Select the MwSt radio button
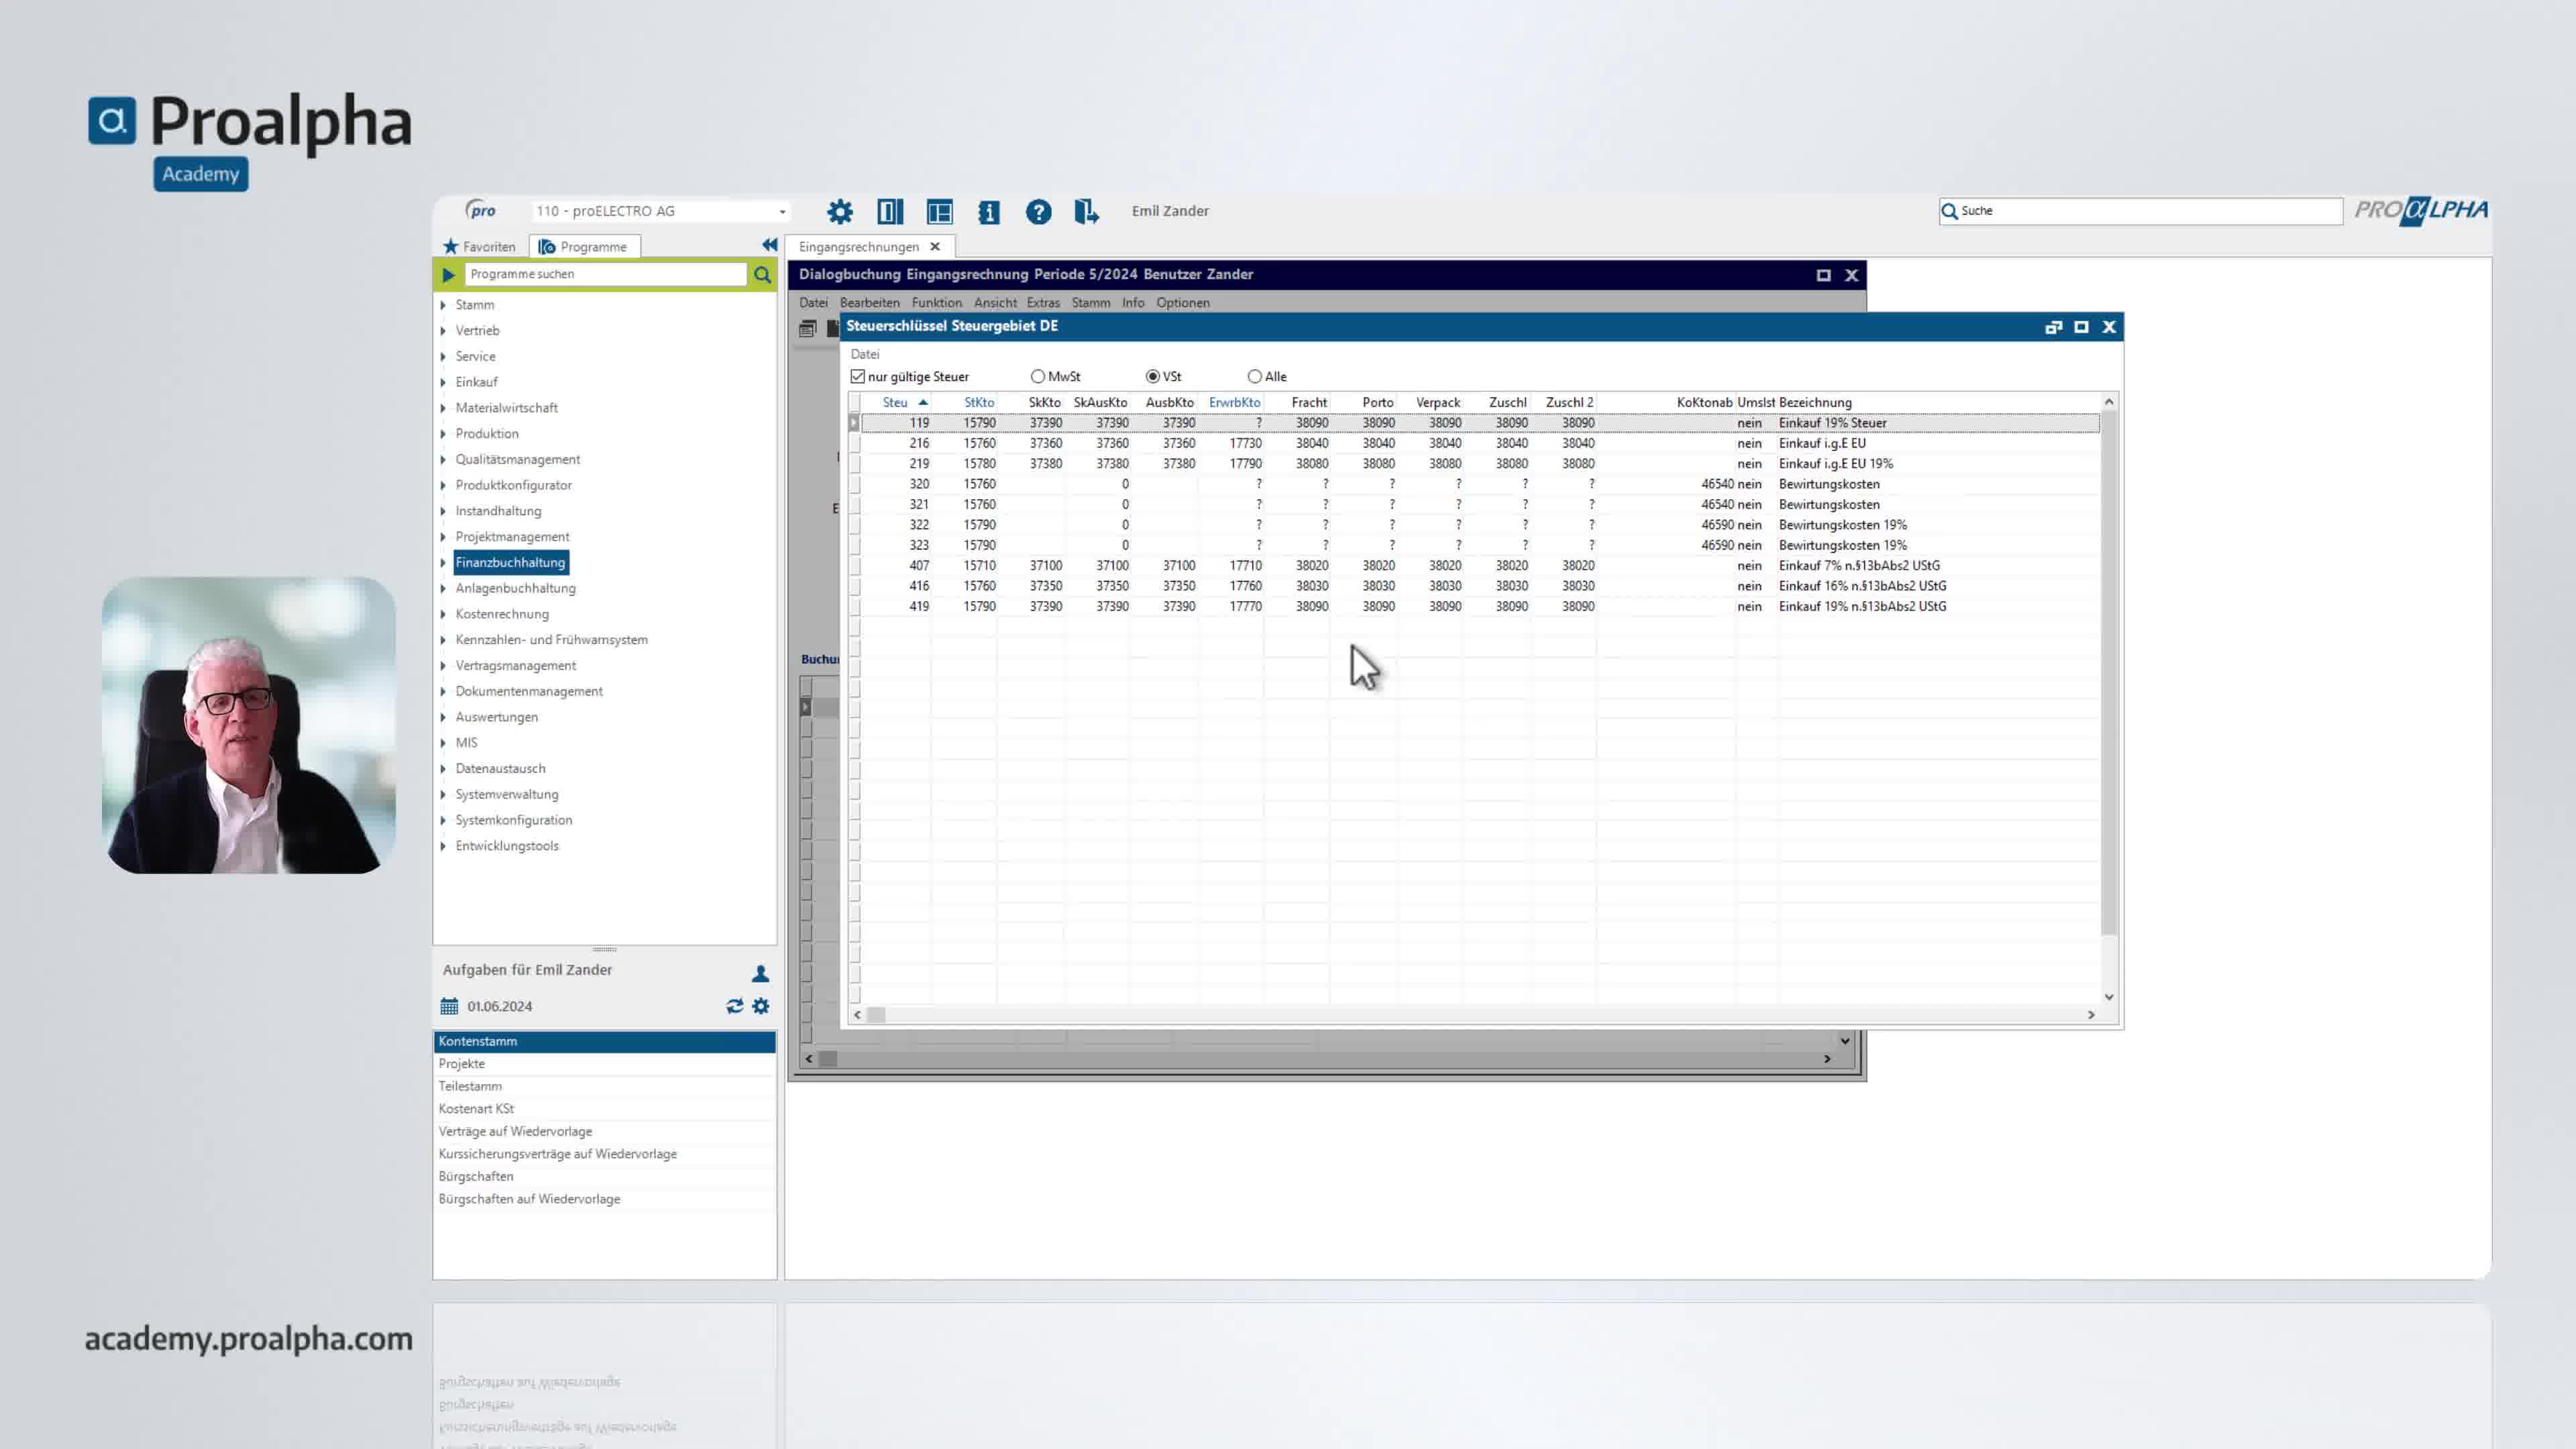The height and width of the screenshot is (1449, 2576). point(1038,376)
